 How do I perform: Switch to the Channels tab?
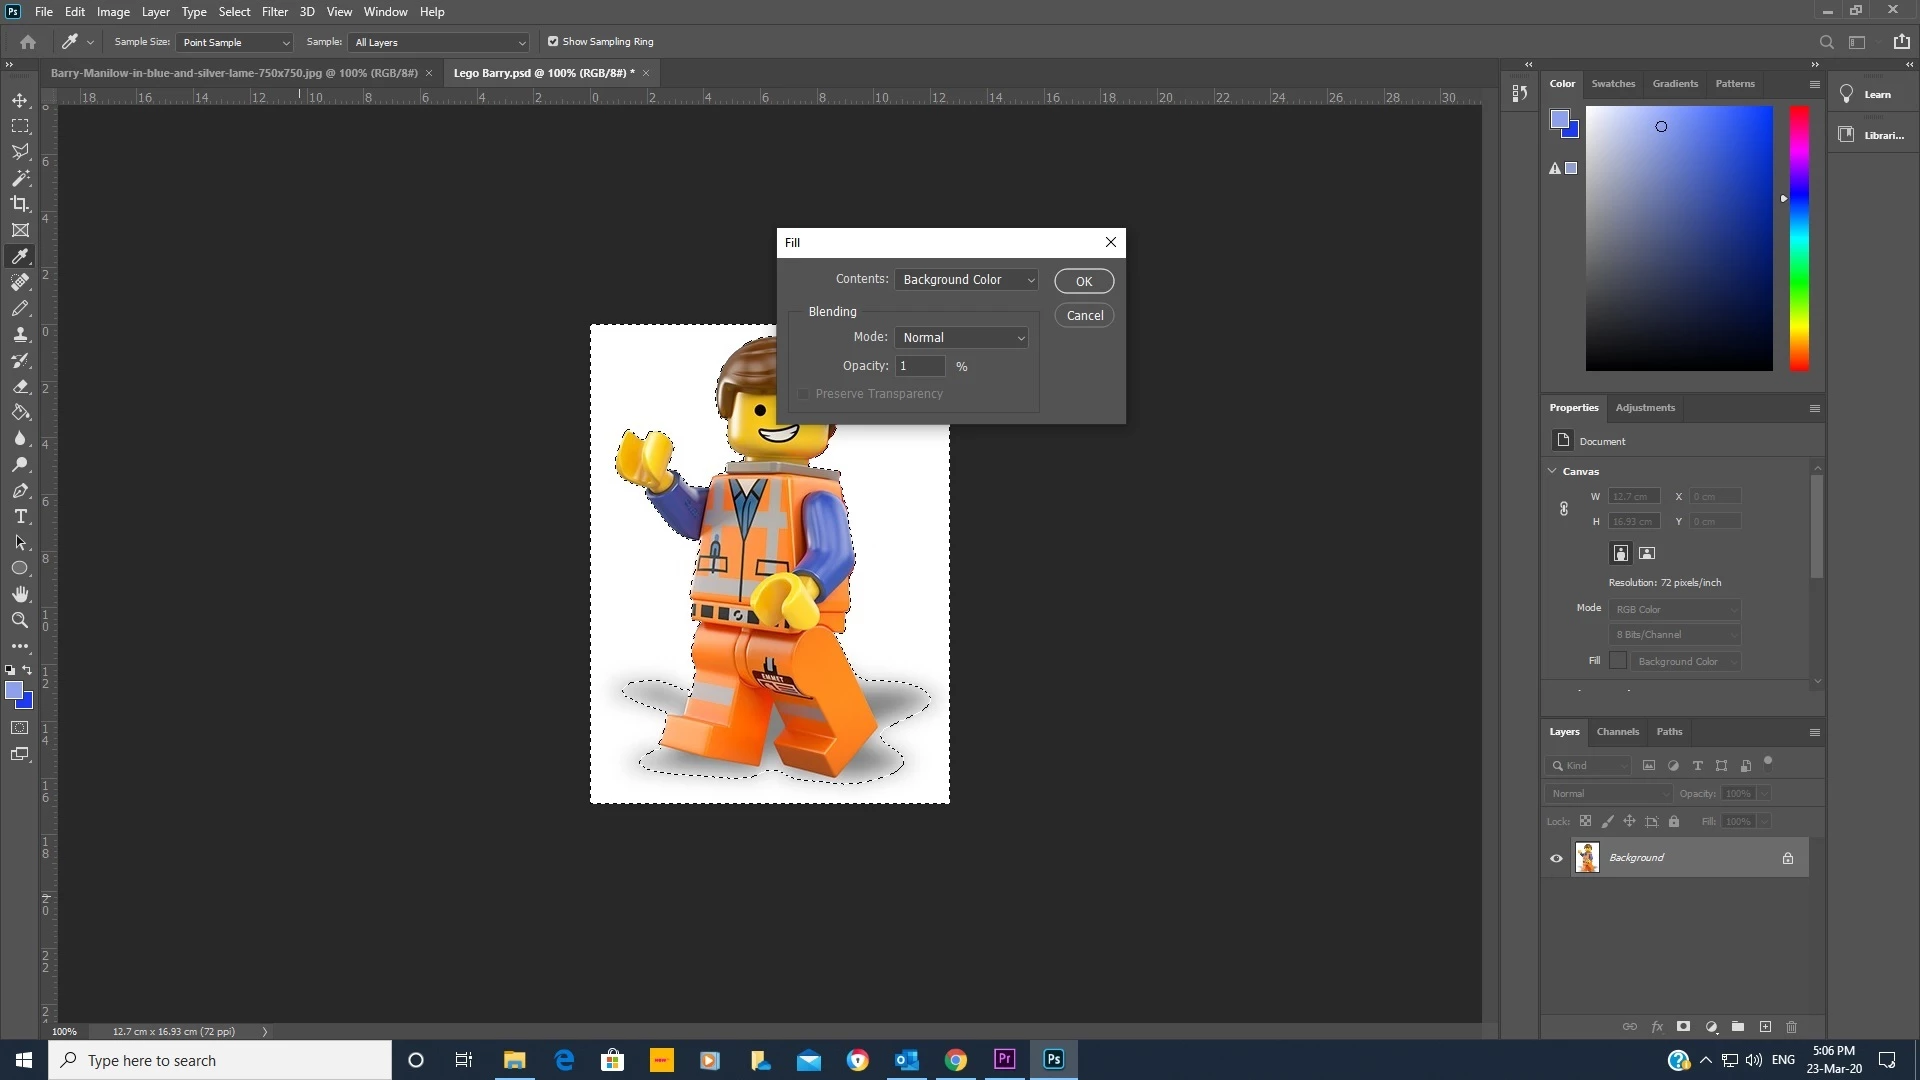click(1617, 732)
